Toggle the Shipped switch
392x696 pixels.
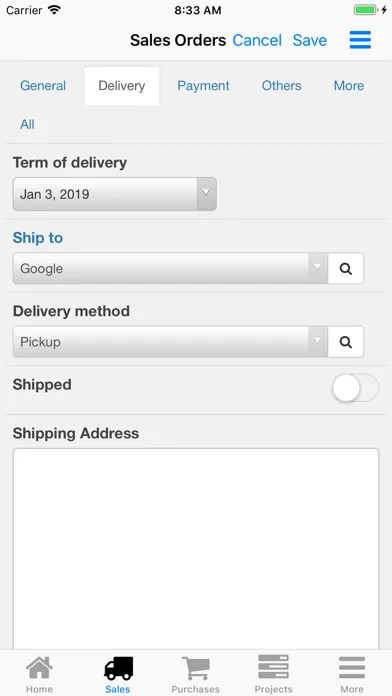click(355, 388)
